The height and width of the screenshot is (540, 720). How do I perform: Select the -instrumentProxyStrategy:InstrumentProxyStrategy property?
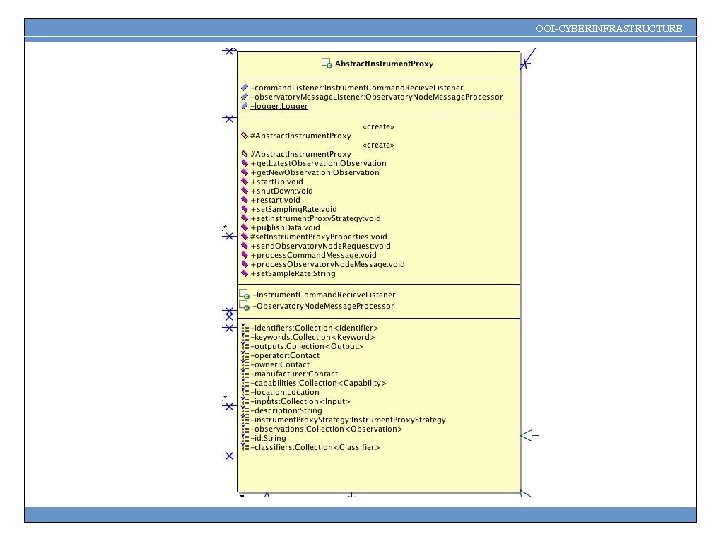tap(348, 420)
